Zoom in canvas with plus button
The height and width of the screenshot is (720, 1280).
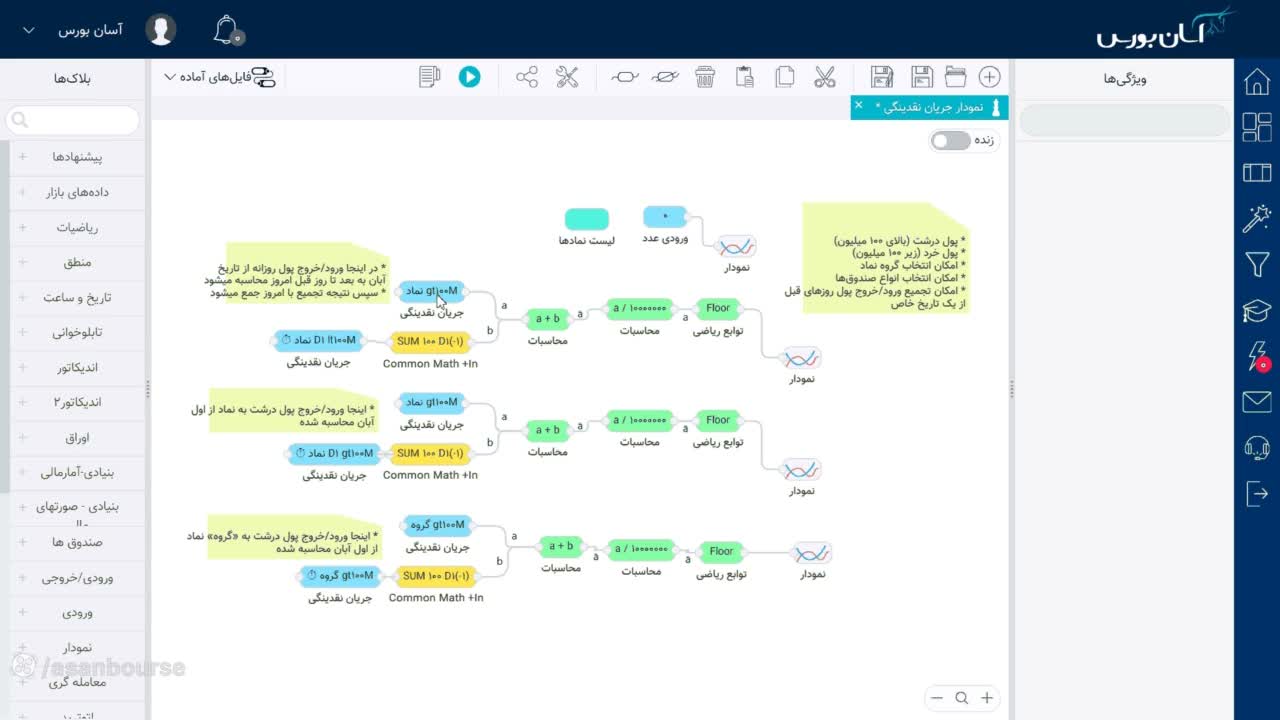pyautogui.click(x=987, y=698)
